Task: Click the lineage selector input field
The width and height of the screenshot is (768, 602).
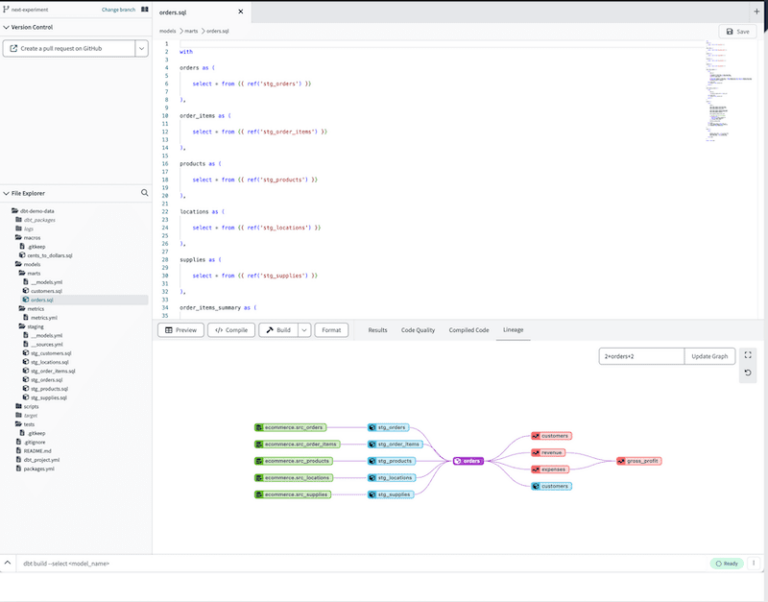Action: pos(641,356)
